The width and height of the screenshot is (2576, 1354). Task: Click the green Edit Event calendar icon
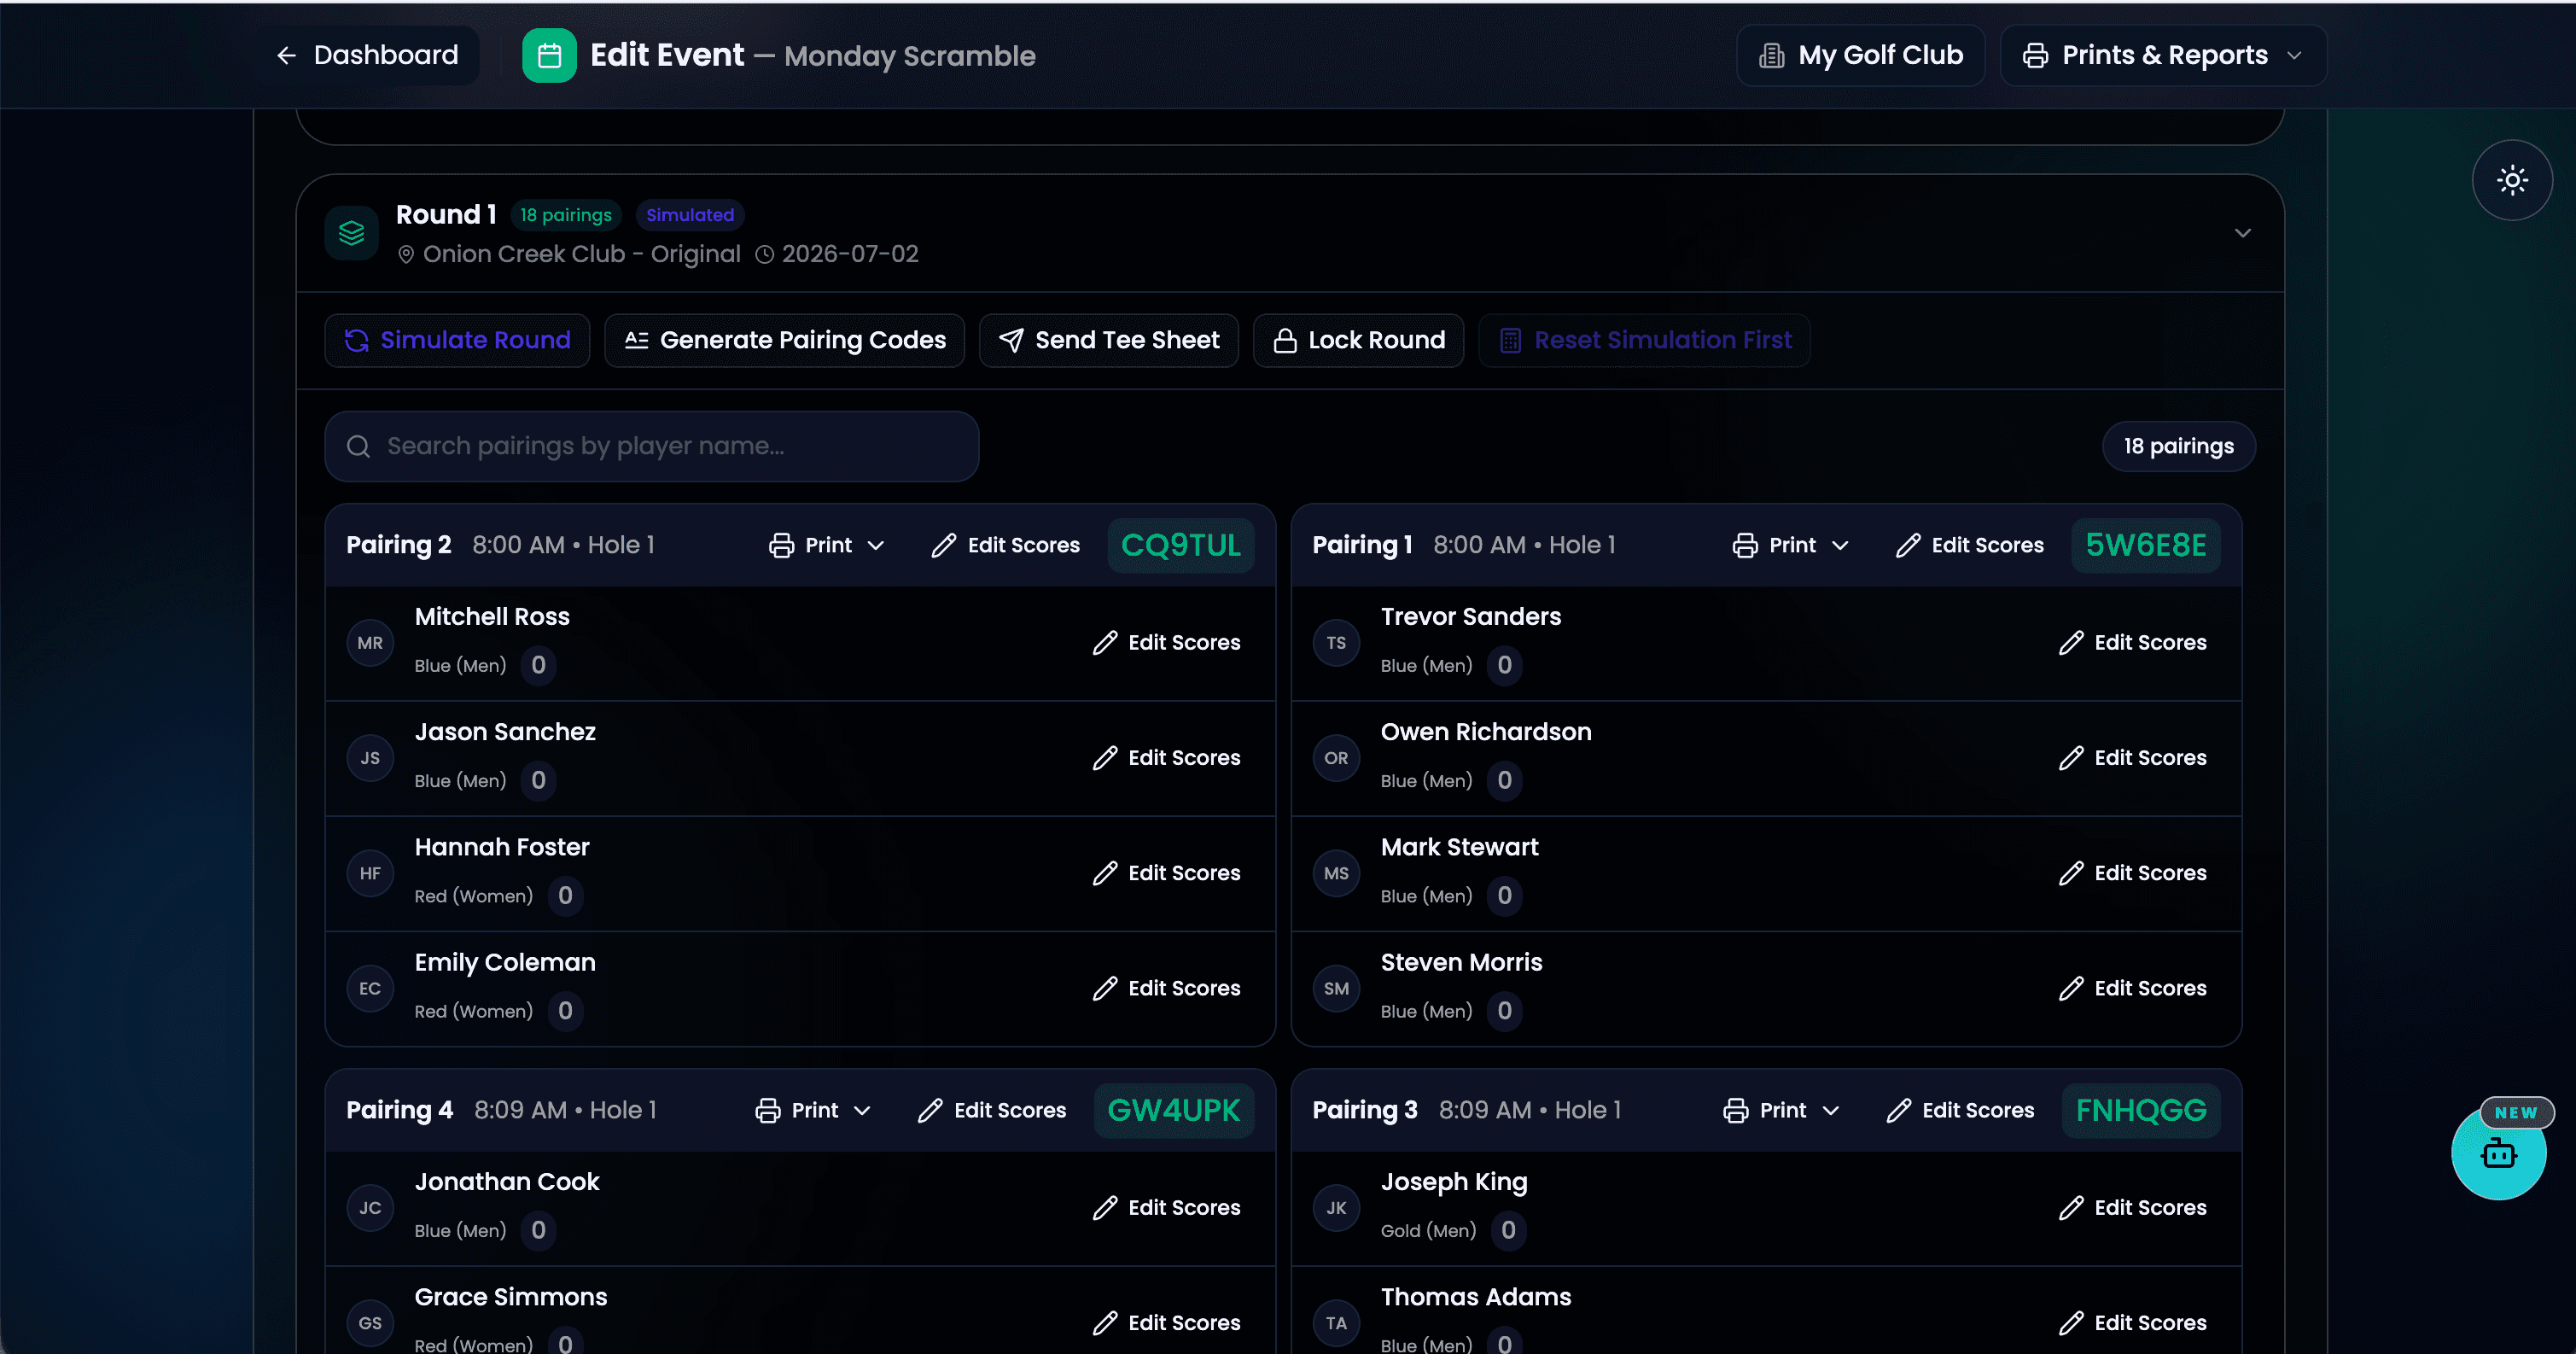[x=549, y=55]
